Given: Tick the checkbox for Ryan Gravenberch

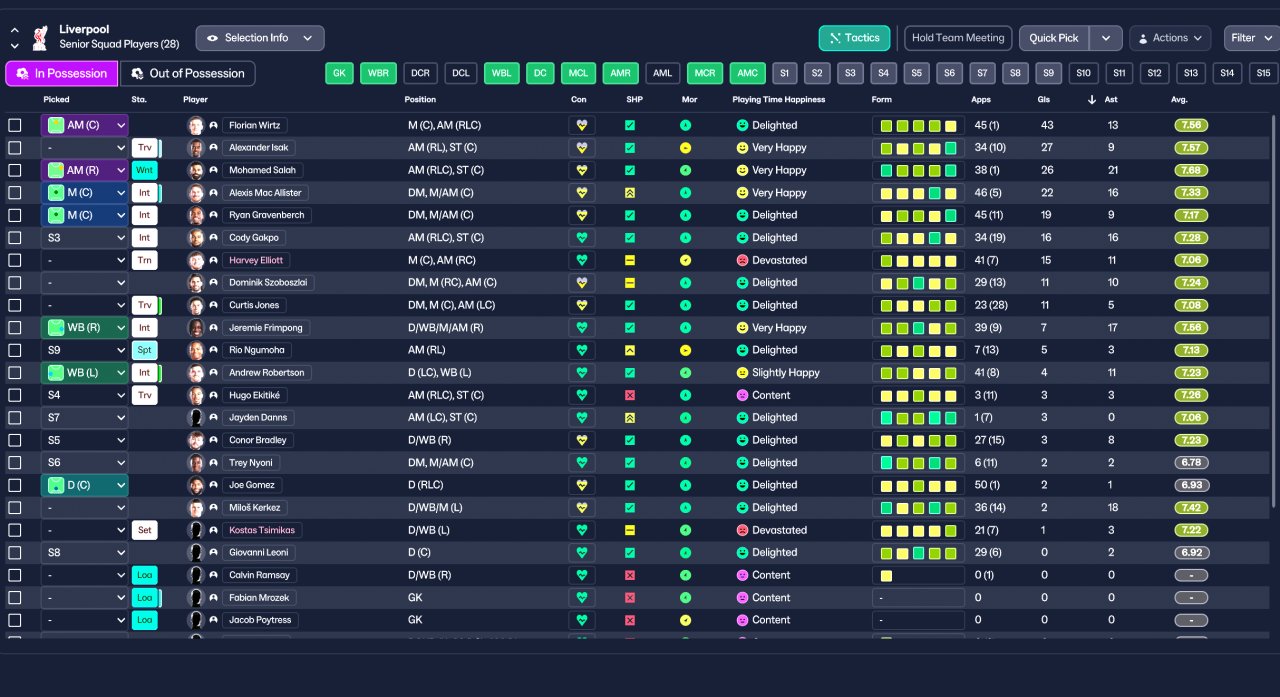Looking at the screenshot, I should 14,216.
